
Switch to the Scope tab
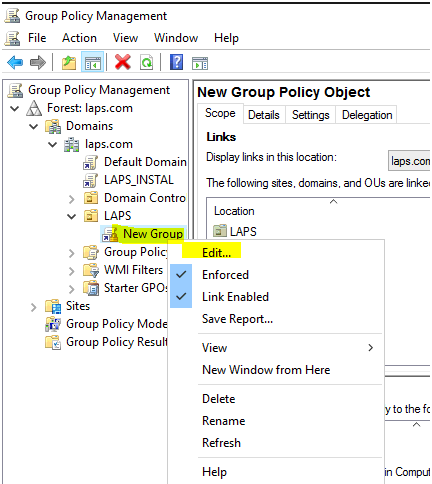pos(220,113)
